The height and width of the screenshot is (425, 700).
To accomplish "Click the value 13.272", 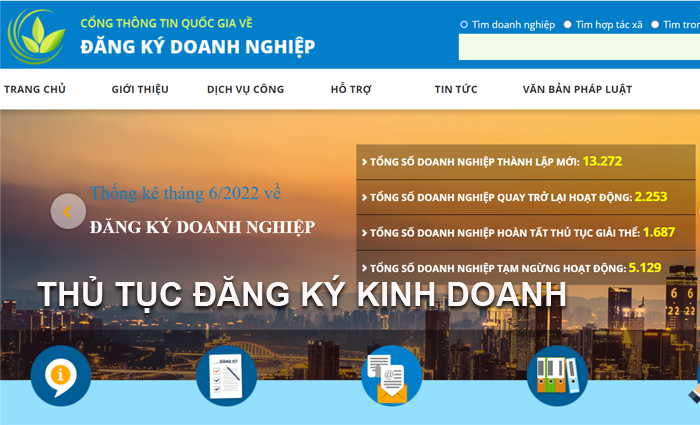I will coord(602,161).
